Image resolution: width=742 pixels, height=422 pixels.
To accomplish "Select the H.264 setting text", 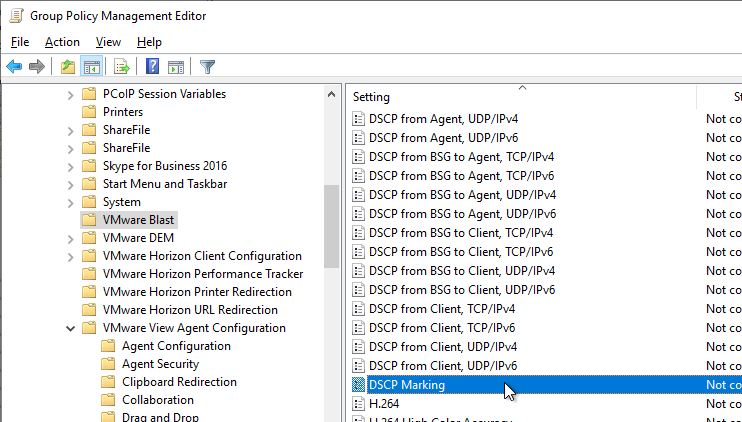I will click(384, 404).
